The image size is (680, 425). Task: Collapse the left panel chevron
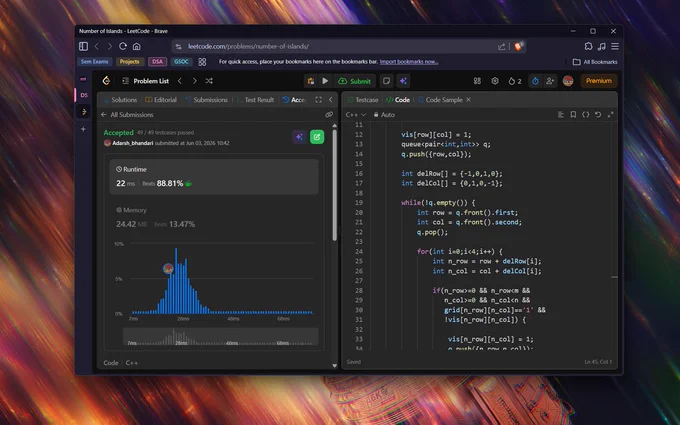330,100
